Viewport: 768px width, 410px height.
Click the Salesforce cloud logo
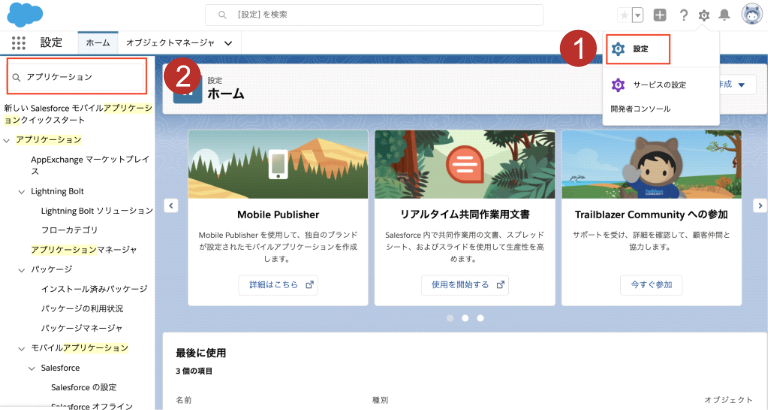(x=24, y=15)
